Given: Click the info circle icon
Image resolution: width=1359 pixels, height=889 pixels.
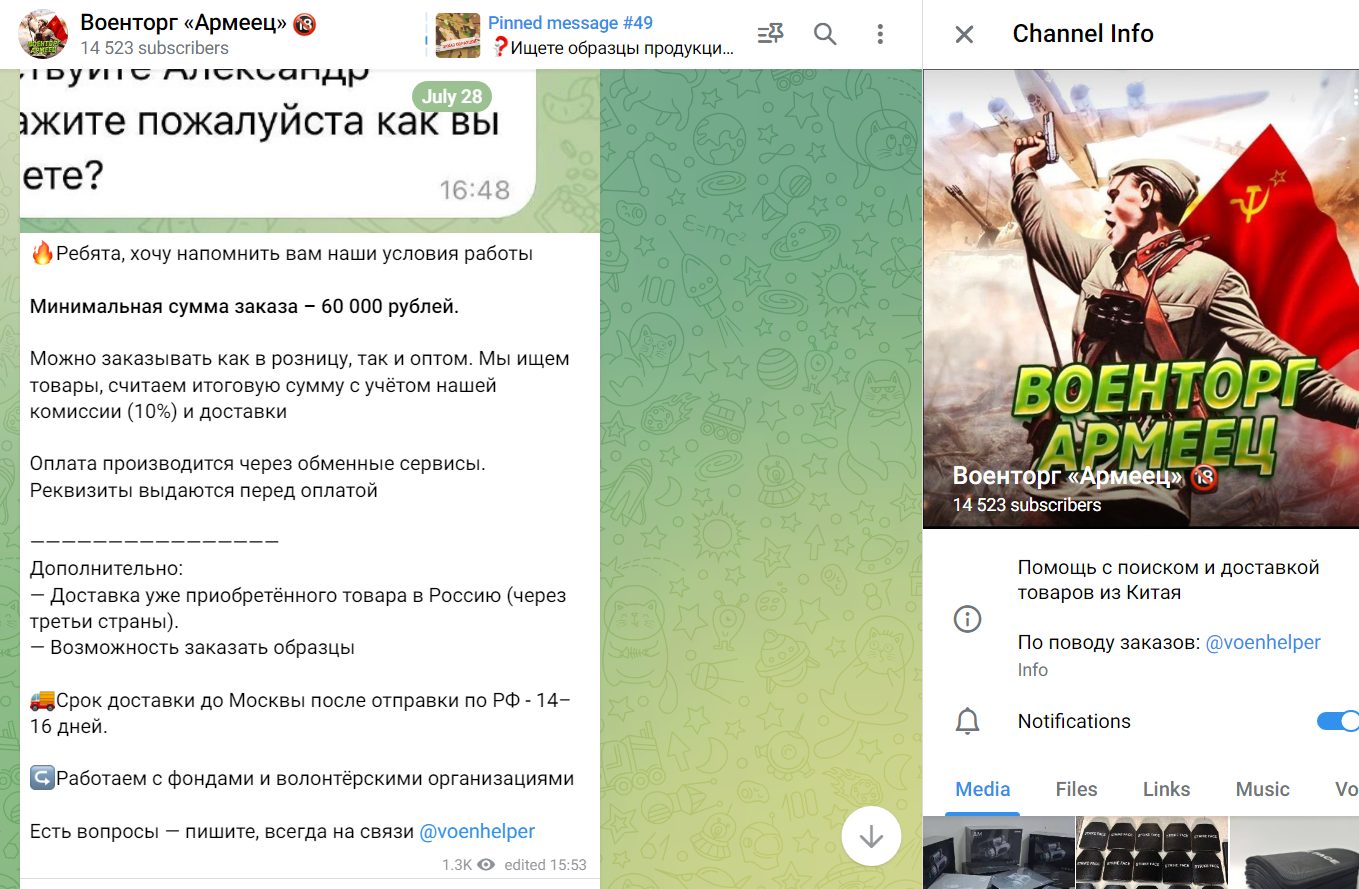Looking at the screenshot, I should pyautogui.click(x=967, y=619).
